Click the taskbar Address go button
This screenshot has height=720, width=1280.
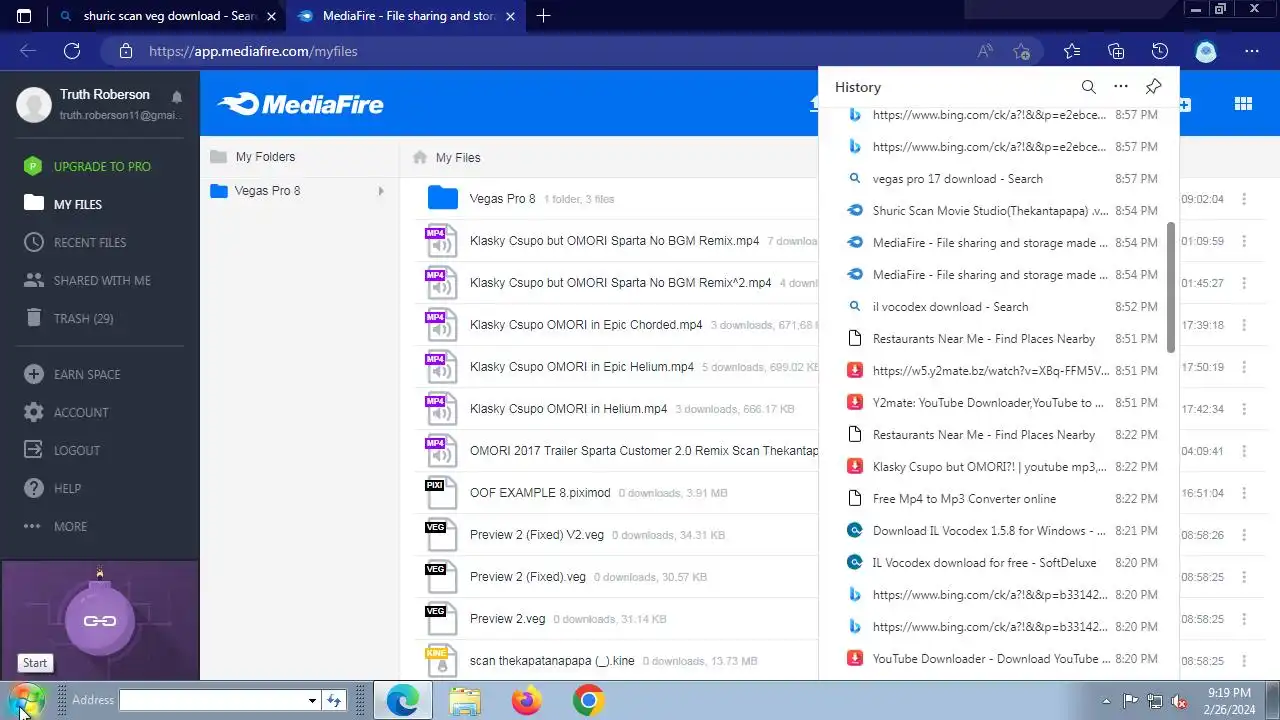[334, 701]
